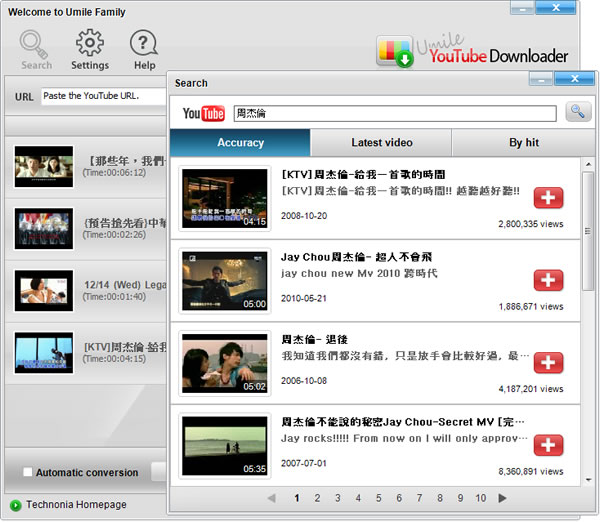Go to next results page arrow
Viewport: 600px width, 522px height.
(x=502, y=498)
